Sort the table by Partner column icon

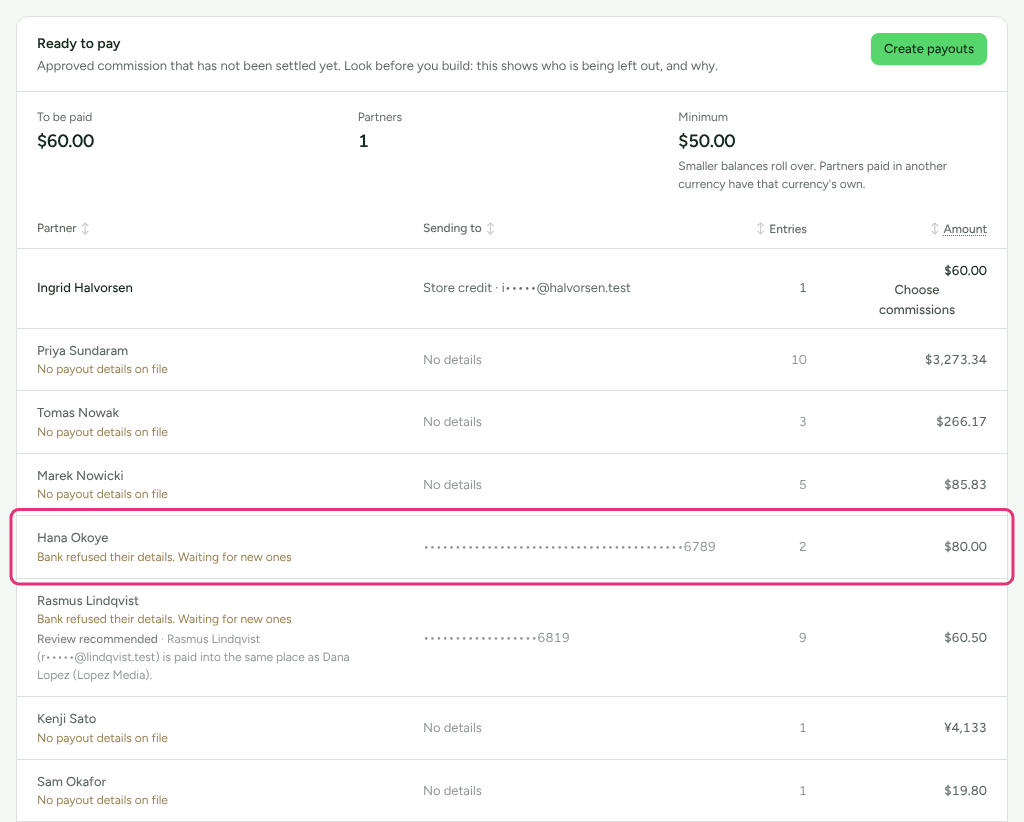pos(85,229)
